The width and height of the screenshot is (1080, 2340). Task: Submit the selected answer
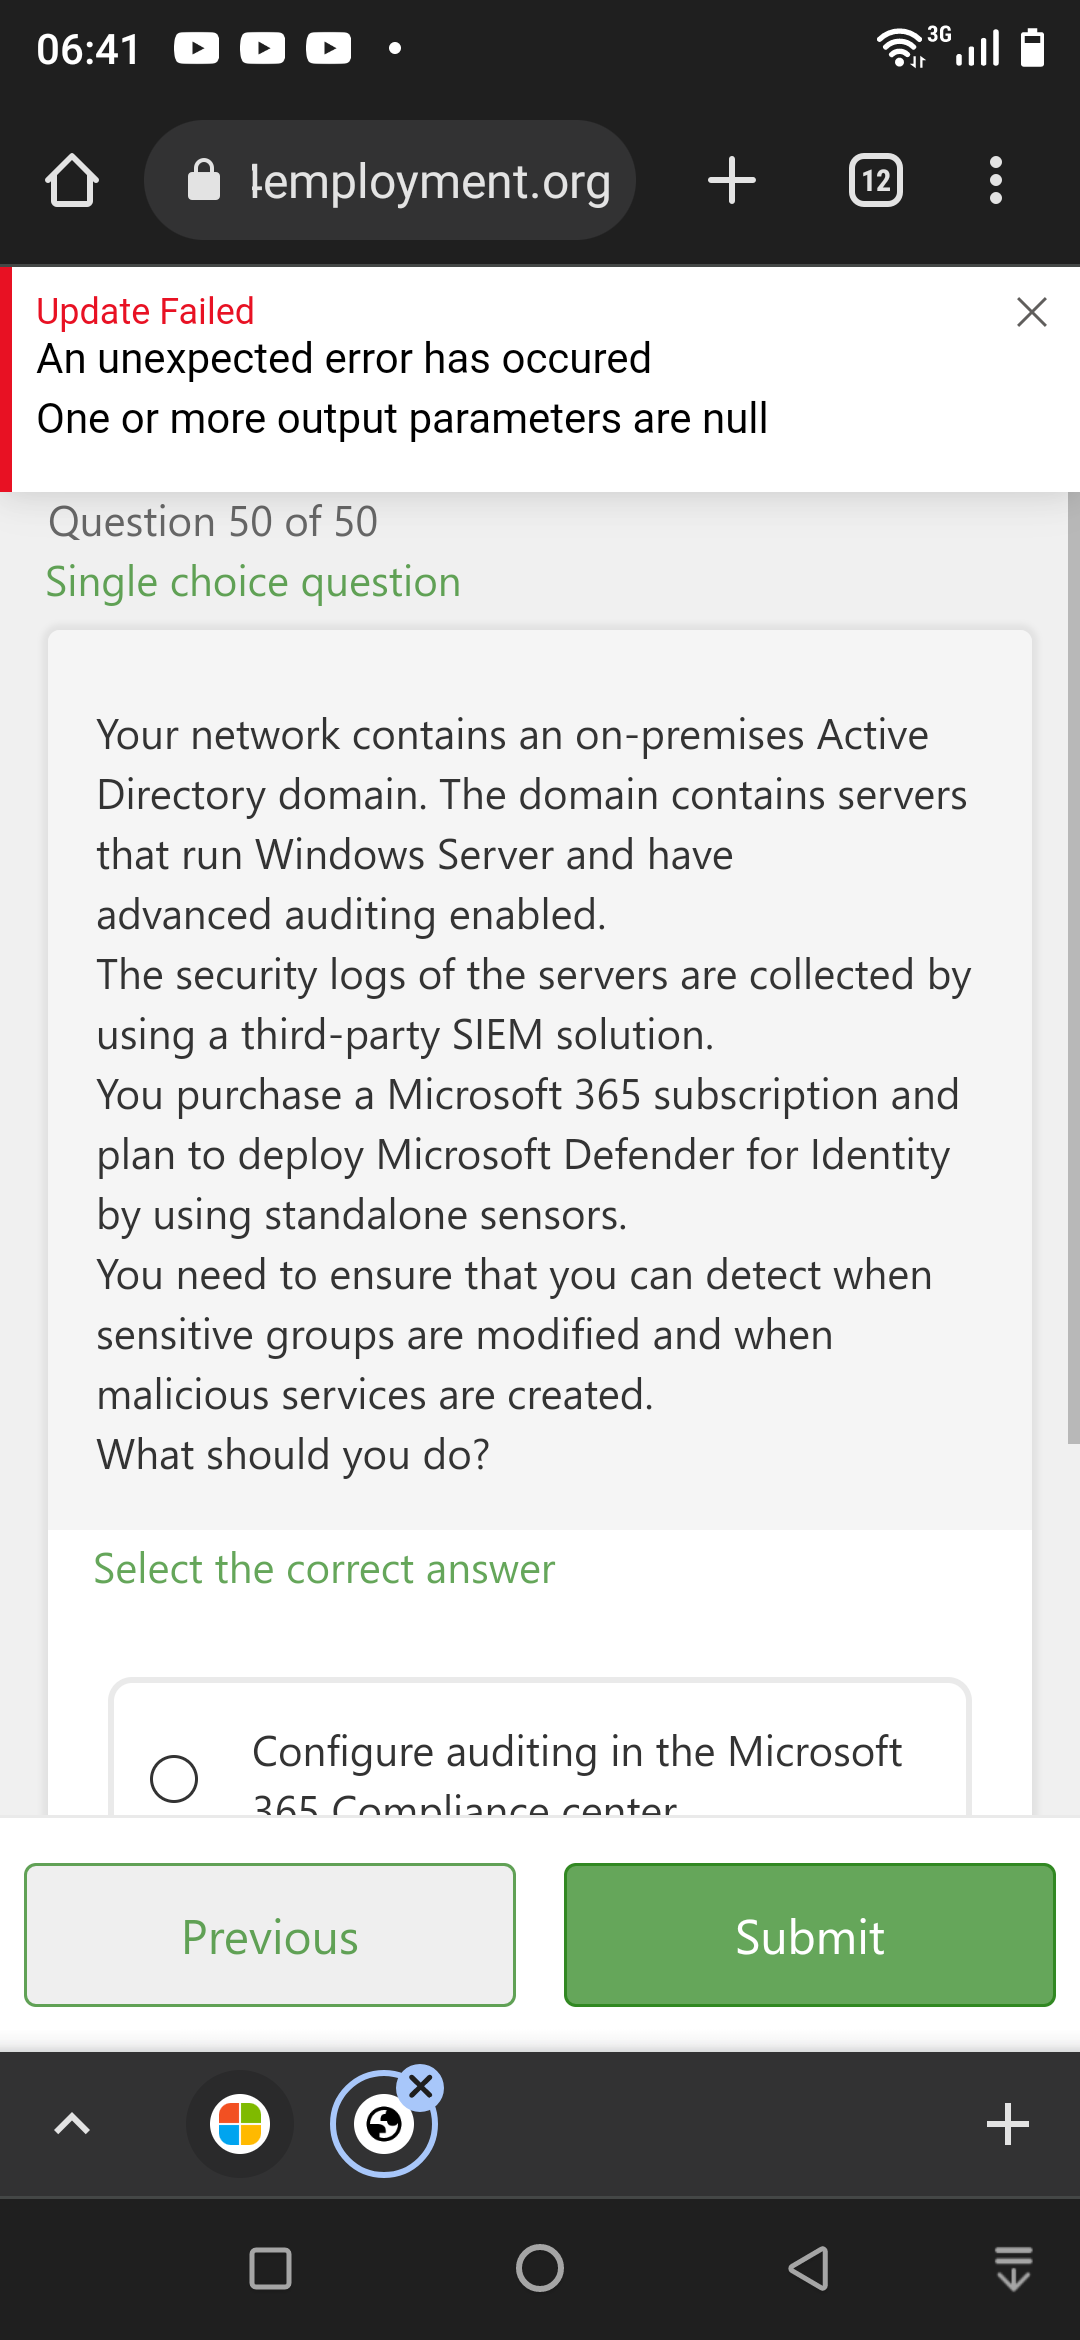coord(809,1935)
